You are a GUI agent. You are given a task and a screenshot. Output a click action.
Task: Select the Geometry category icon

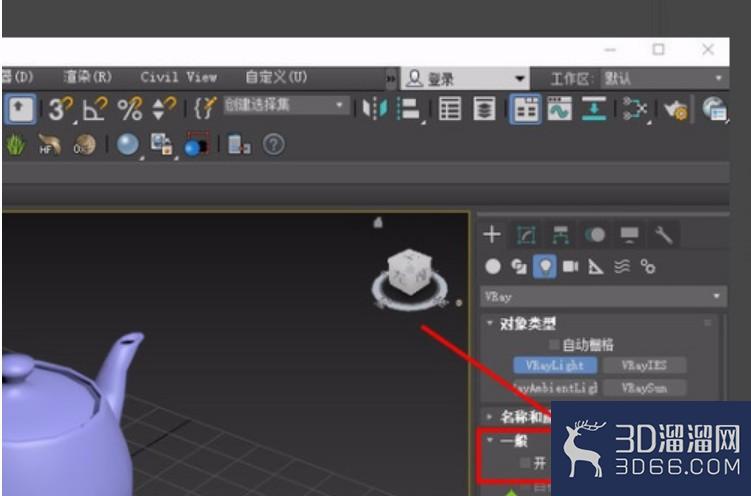[493, 267]
